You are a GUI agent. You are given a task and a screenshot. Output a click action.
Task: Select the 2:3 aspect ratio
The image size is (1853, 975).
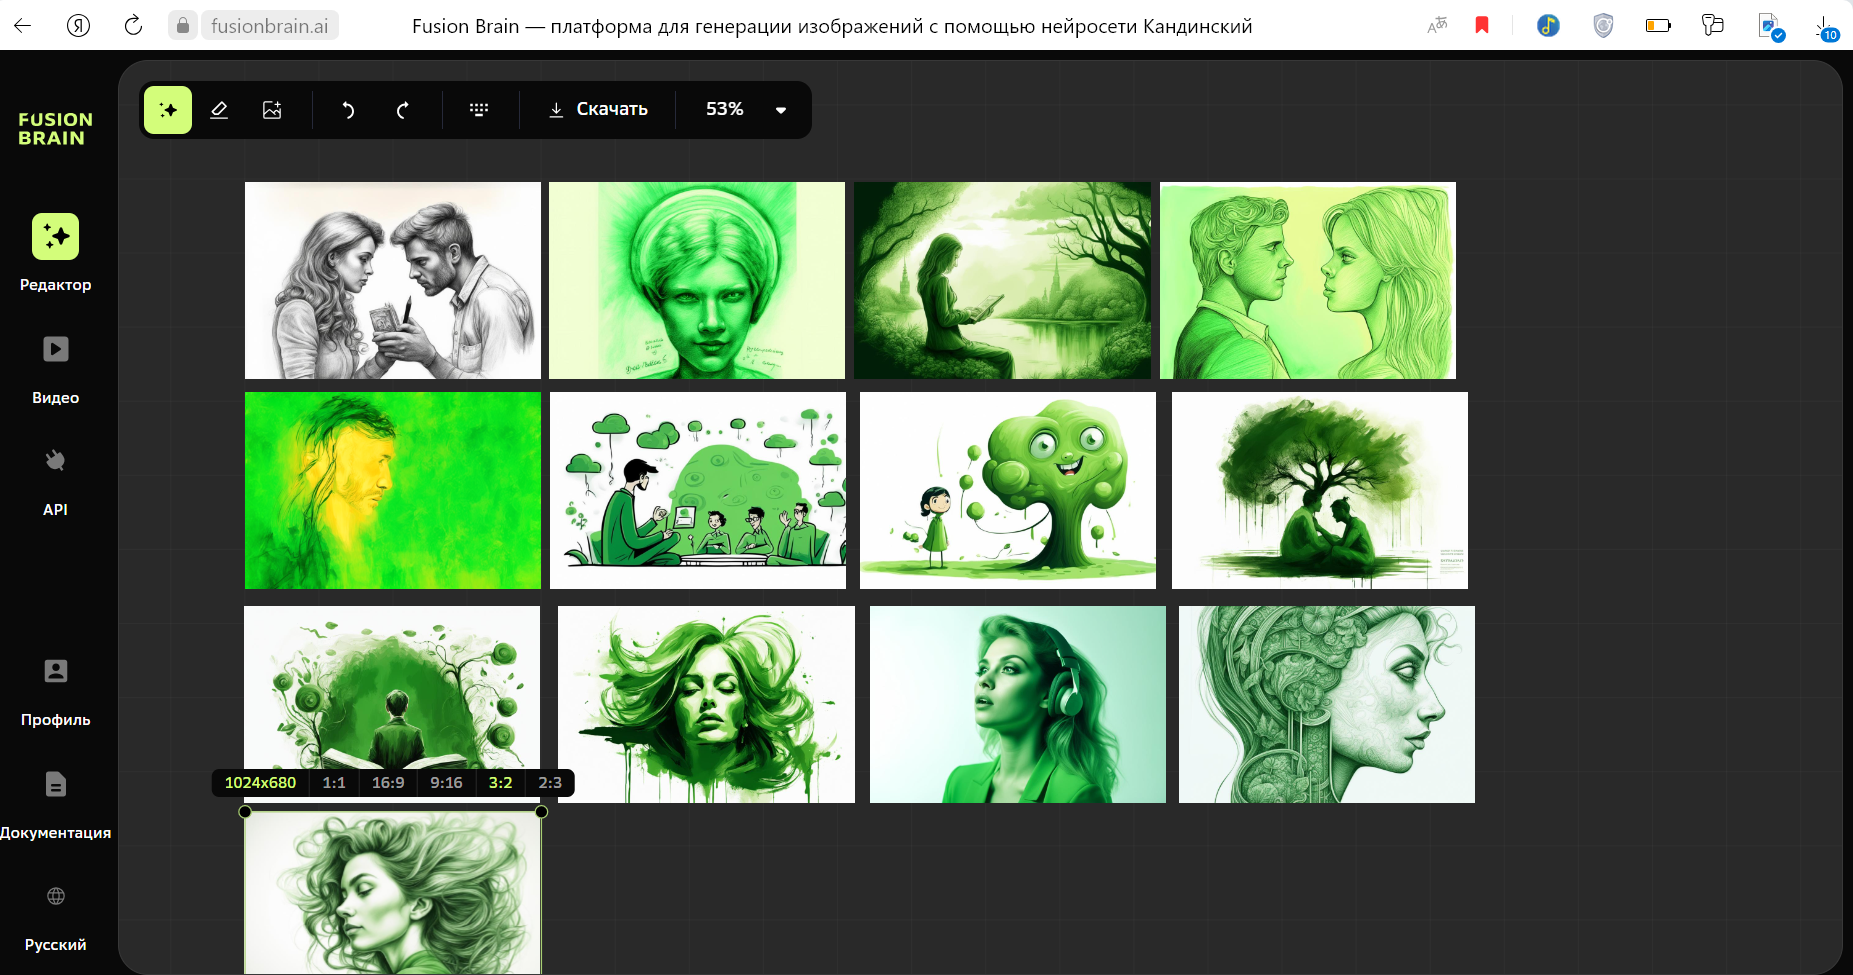[550, 783]
